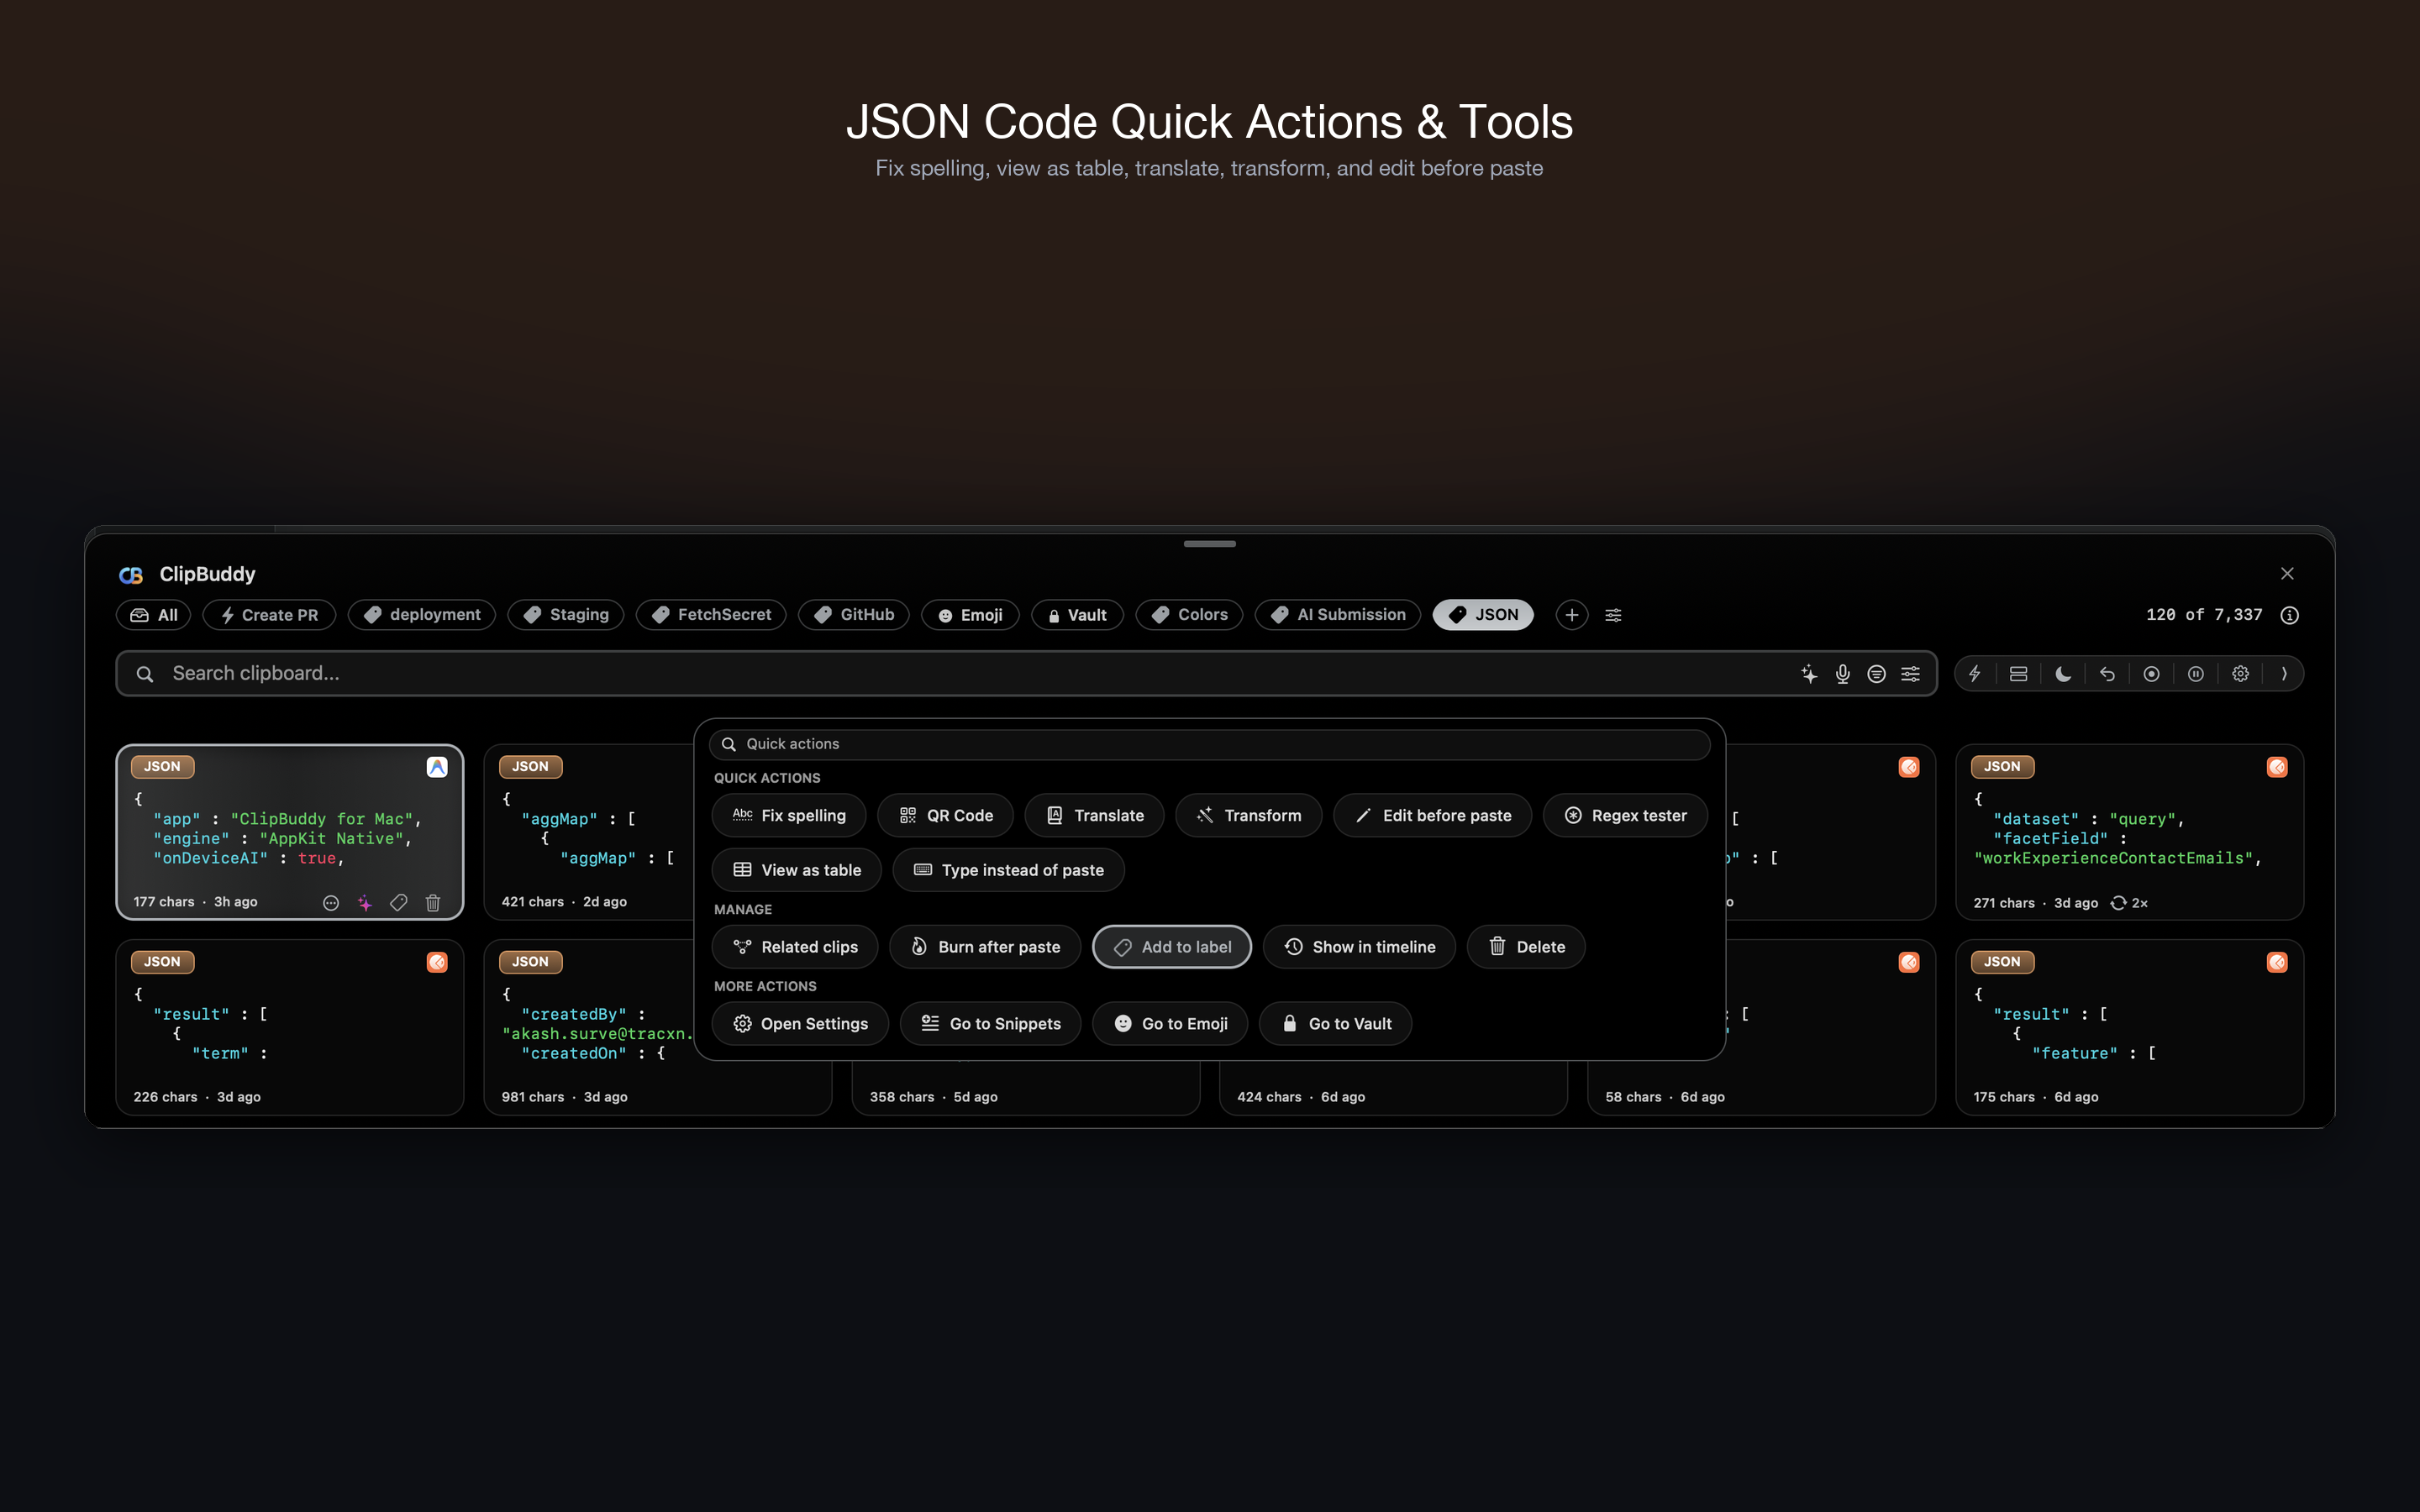Click the undo arrow toolbar icon

[x=2107, y=674]
